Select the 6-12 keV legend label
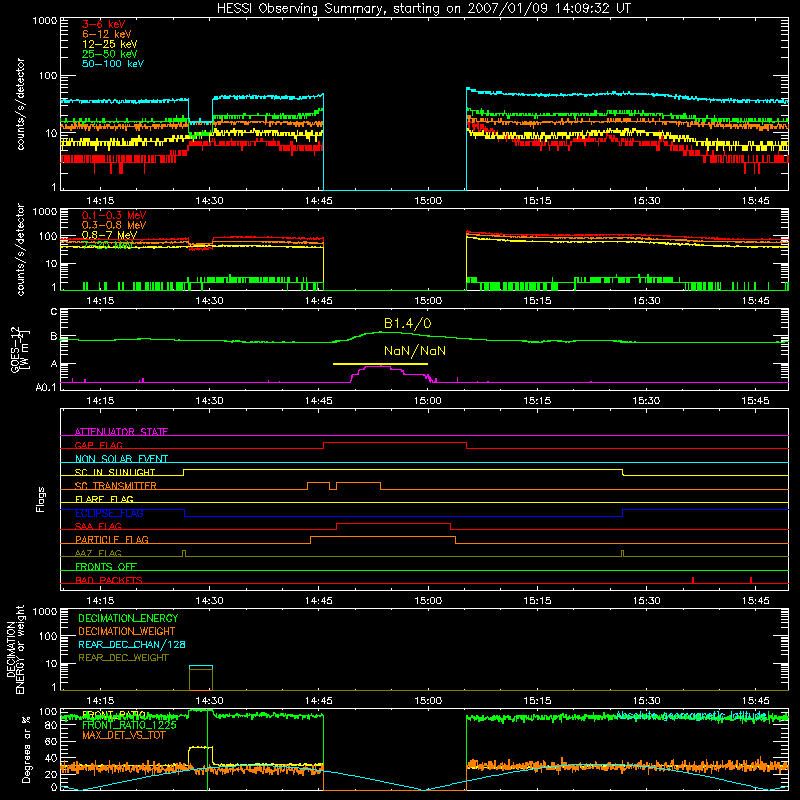The width and height of the screenshot is (800, 800). (107, 34)
